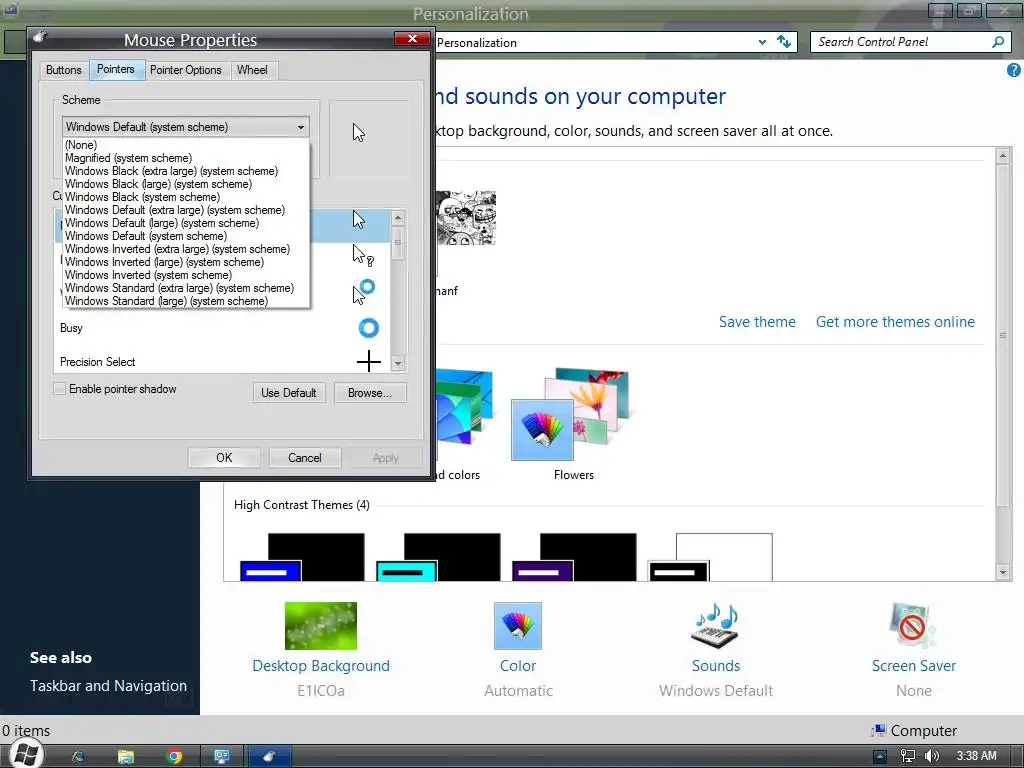Open Control Panel taskbar icon
The image size is (1024, 768).
222,756
